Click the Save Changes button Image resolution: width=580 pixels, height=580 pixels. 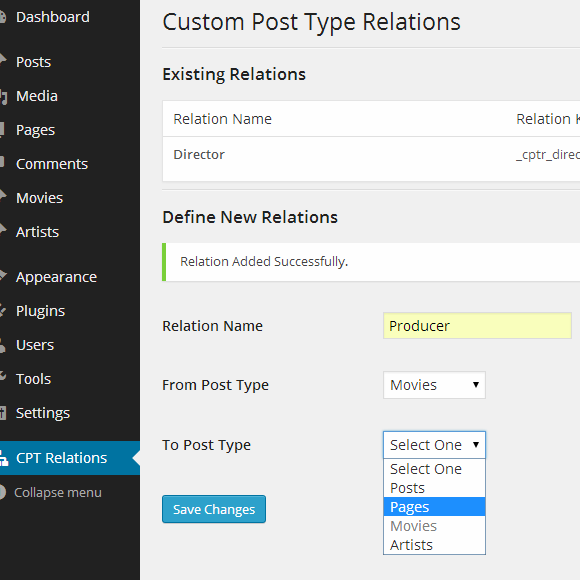click(x=214, y=509)
